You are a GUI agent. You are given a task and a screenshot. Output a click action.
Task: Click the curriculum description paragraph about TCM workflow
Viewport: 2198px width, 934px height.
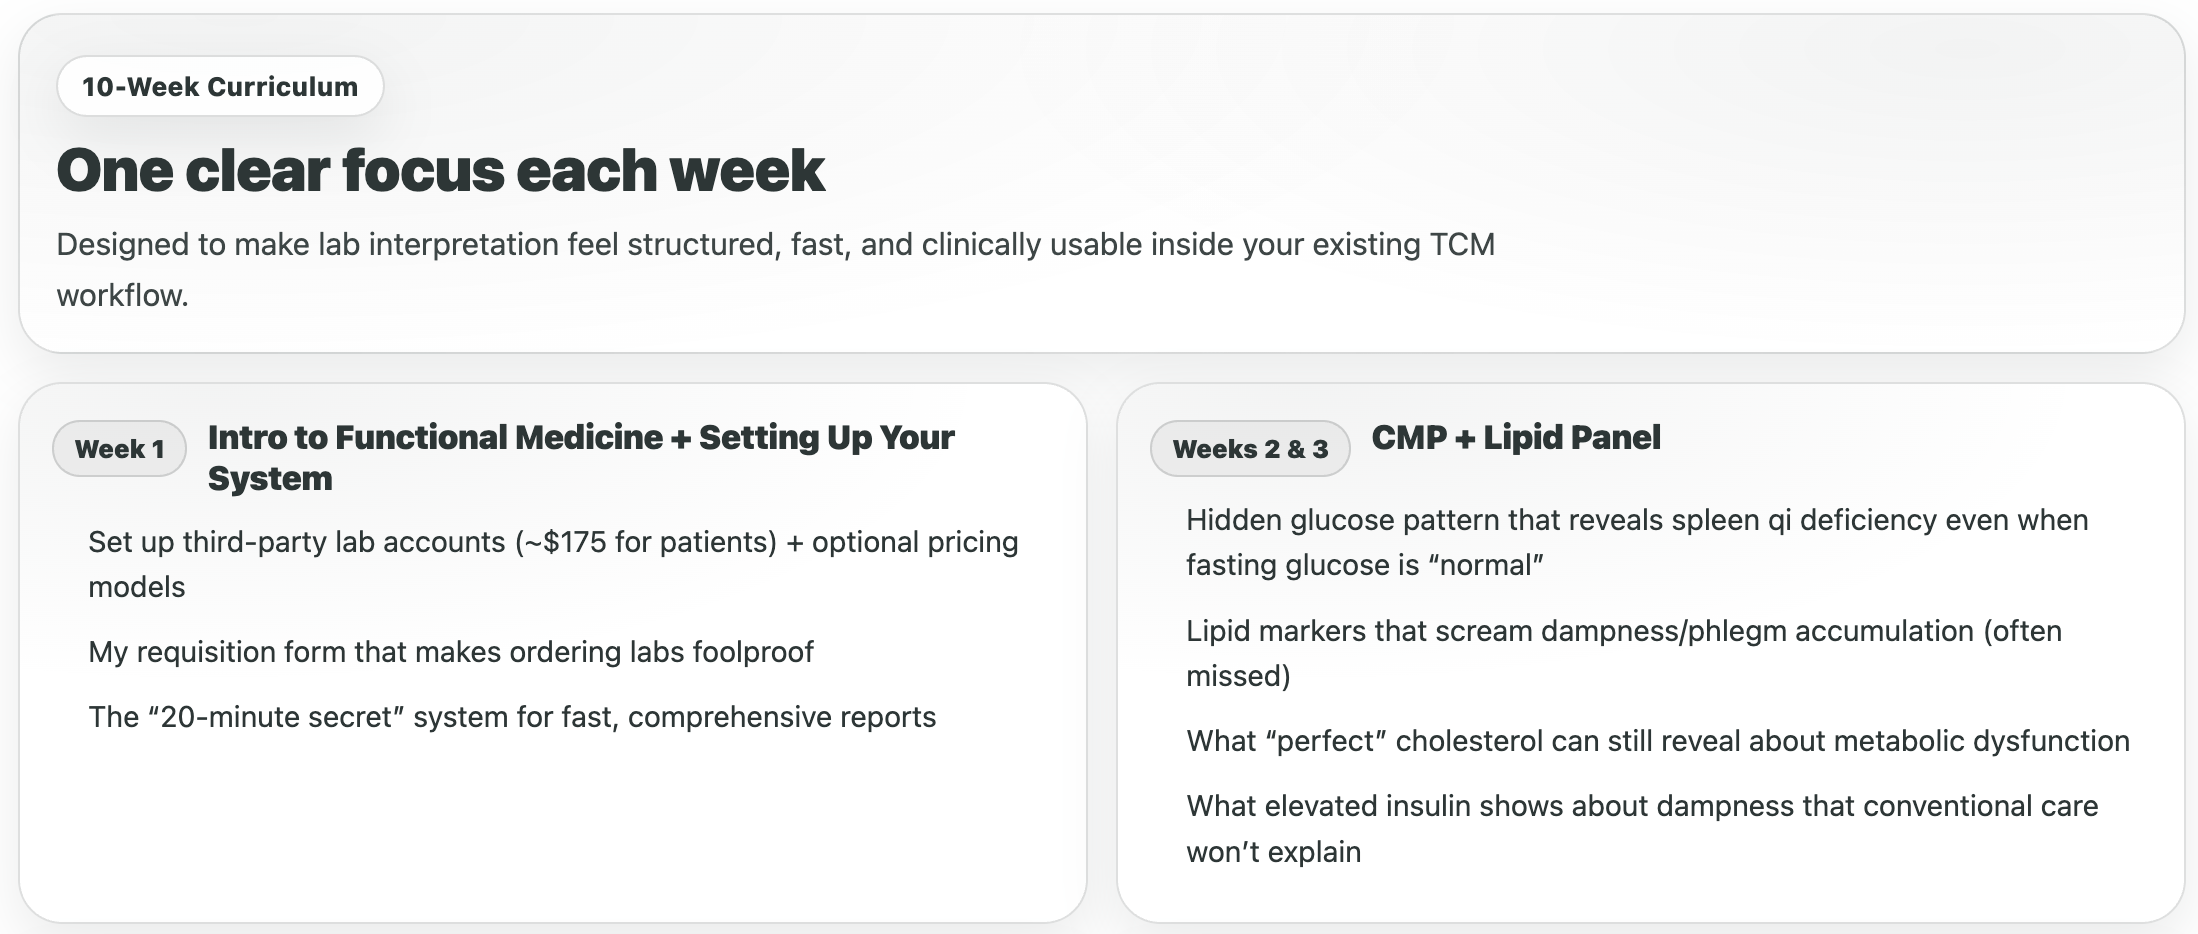pyautogui.click(x=775, y=269)
